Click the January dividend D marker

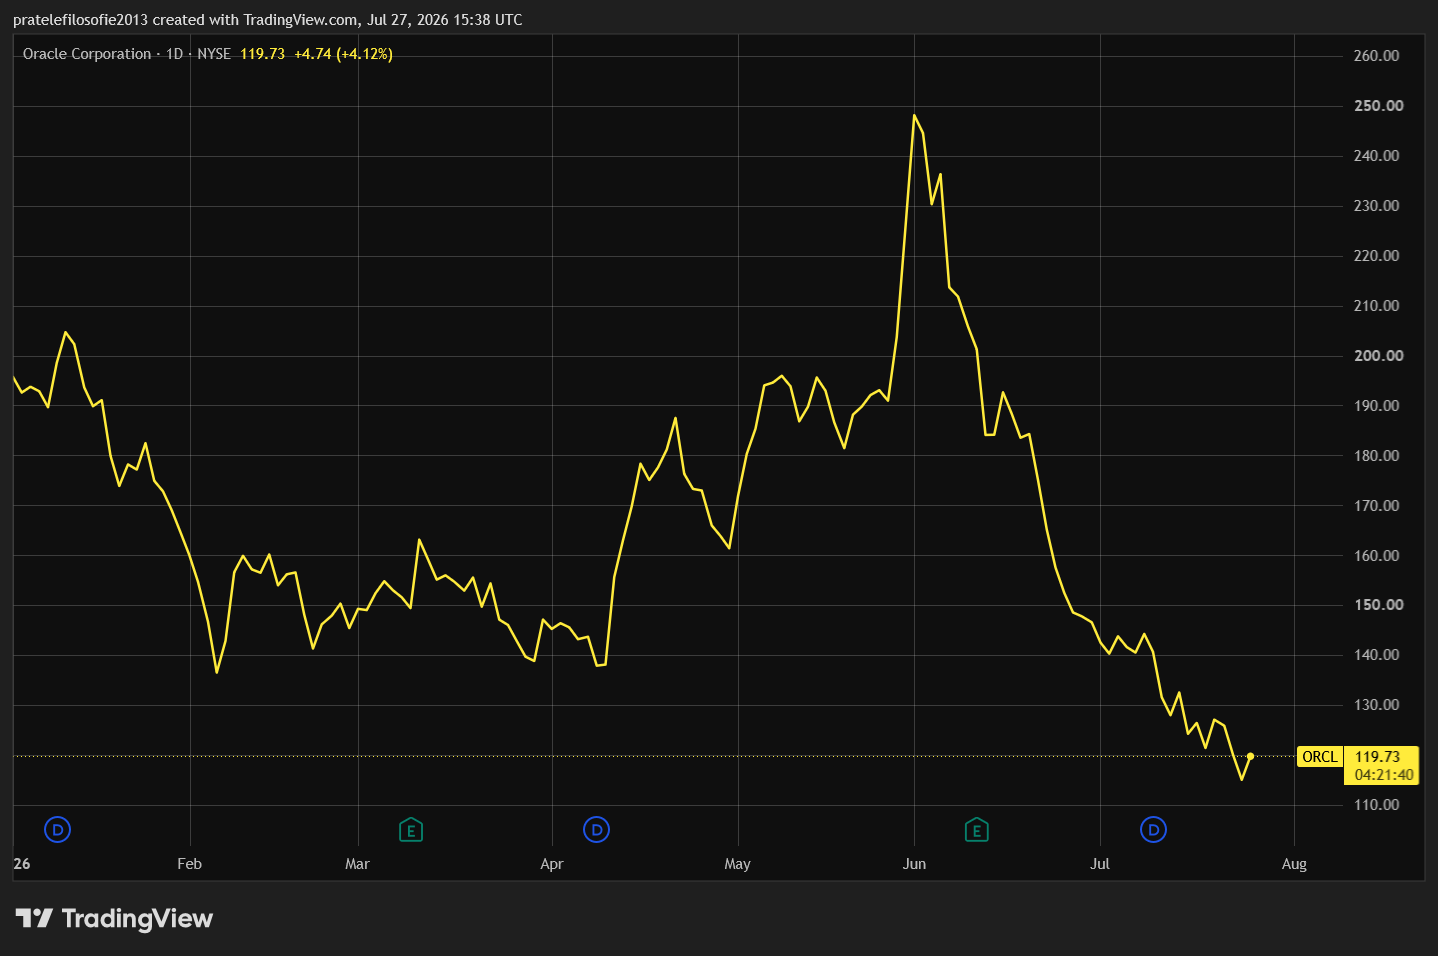[x=58, y=829]
